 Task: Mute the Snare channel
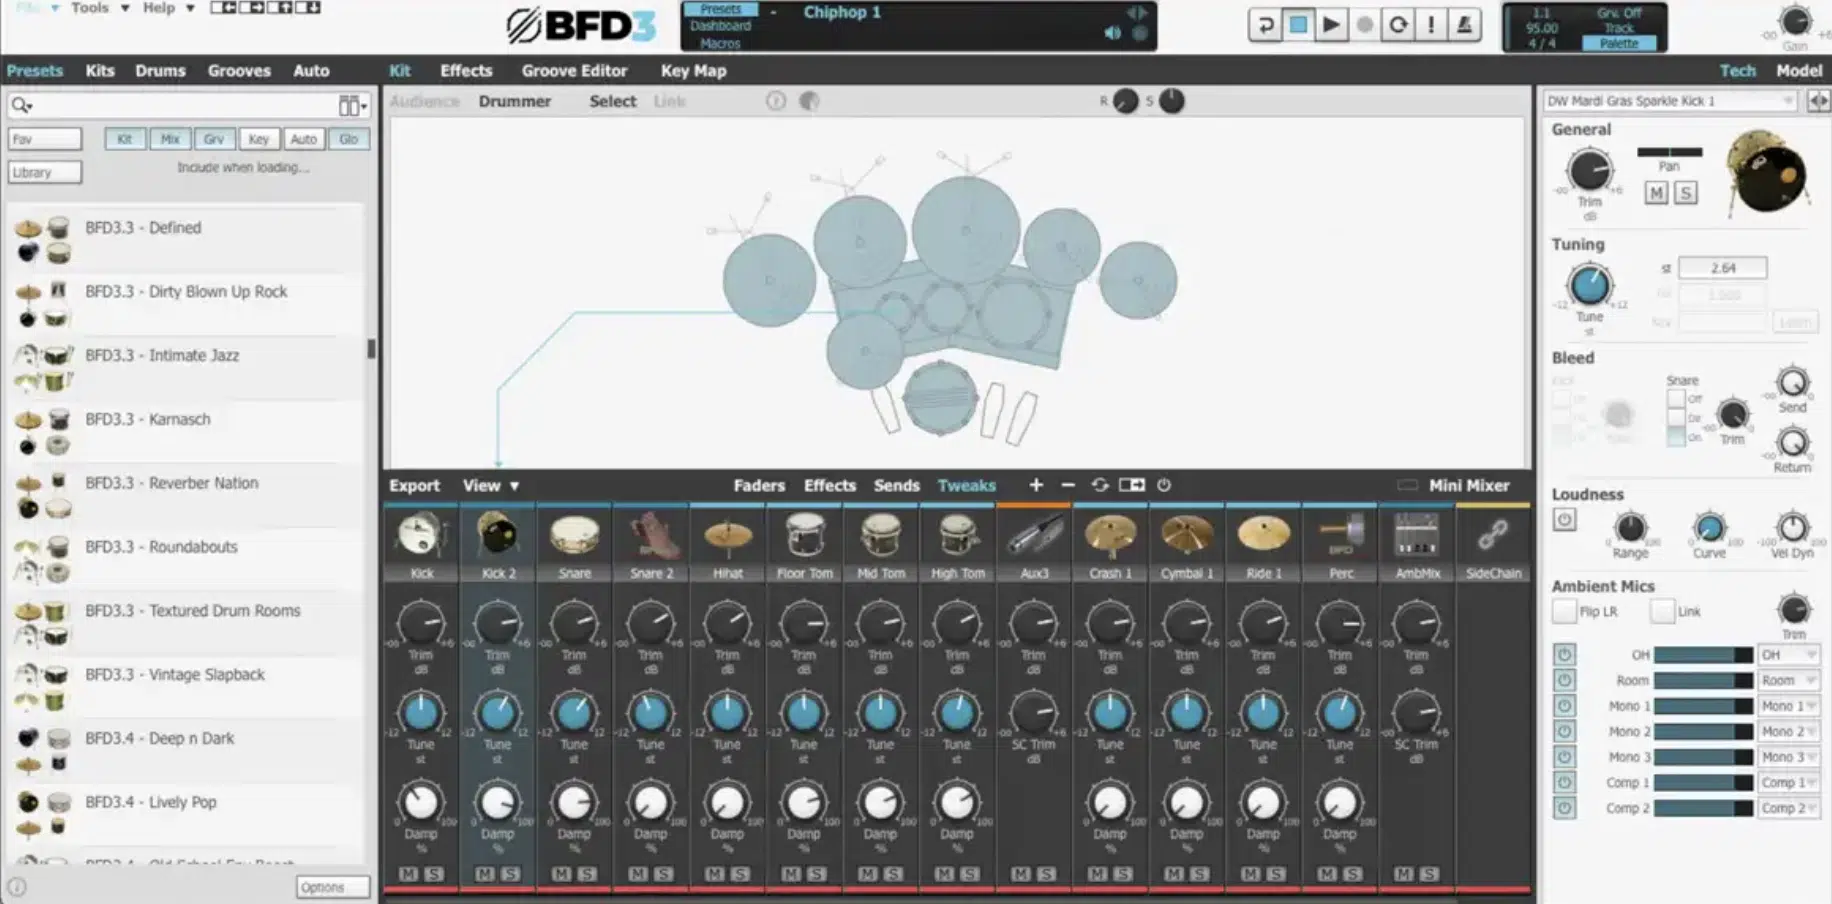[x=562, y=873]
